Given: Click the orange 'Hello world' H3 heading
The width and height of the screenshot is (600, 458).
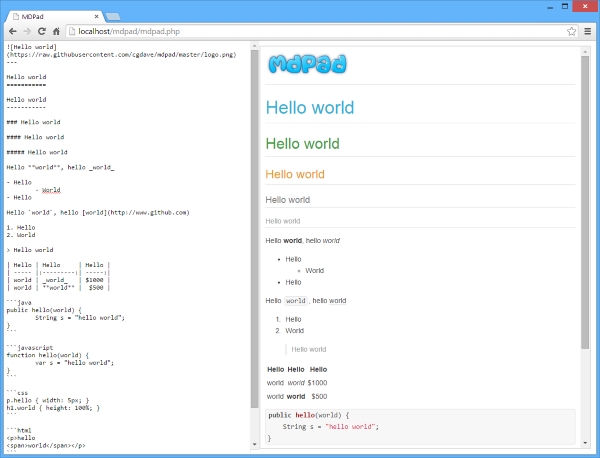Looking at the screenshot, I should click(295, 174).
